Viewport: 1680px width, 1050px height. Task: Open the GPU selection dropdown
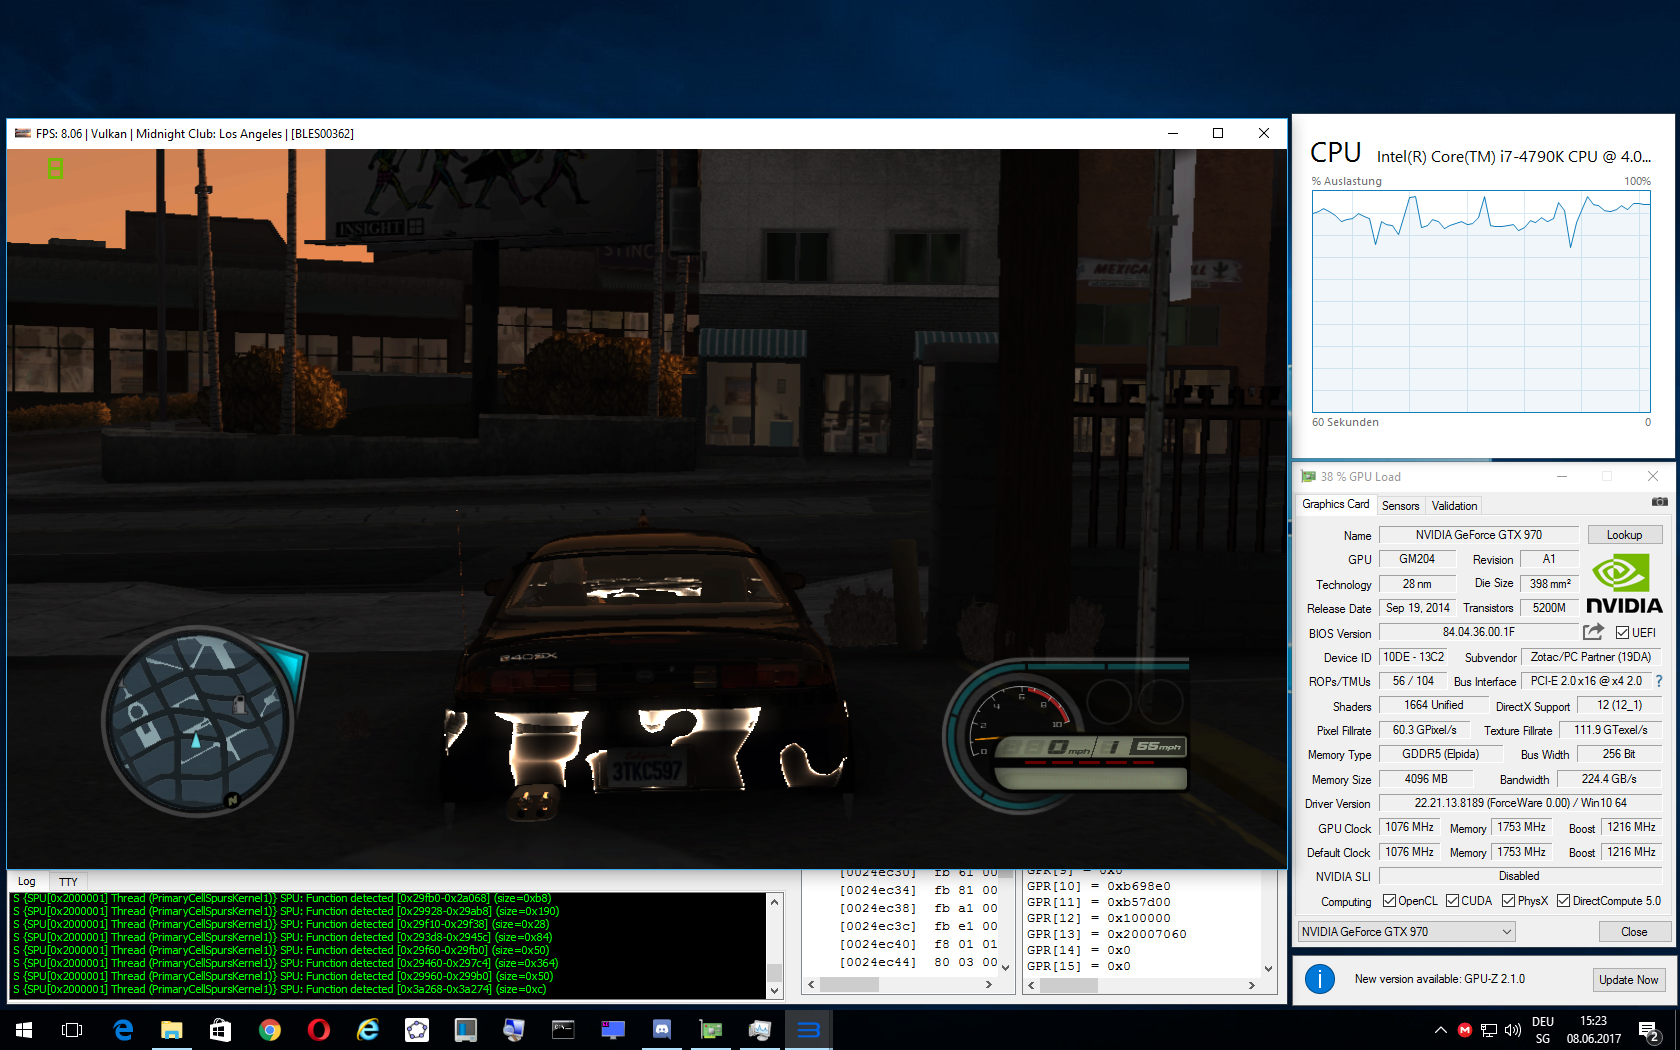coord(1406,932)
